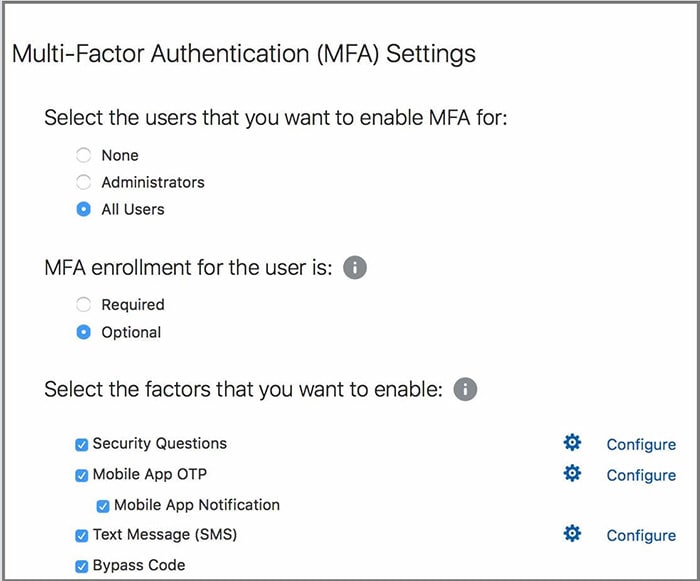Select the All Users radio button
Viewport: 700px width, 581px height.
(84, 210)
